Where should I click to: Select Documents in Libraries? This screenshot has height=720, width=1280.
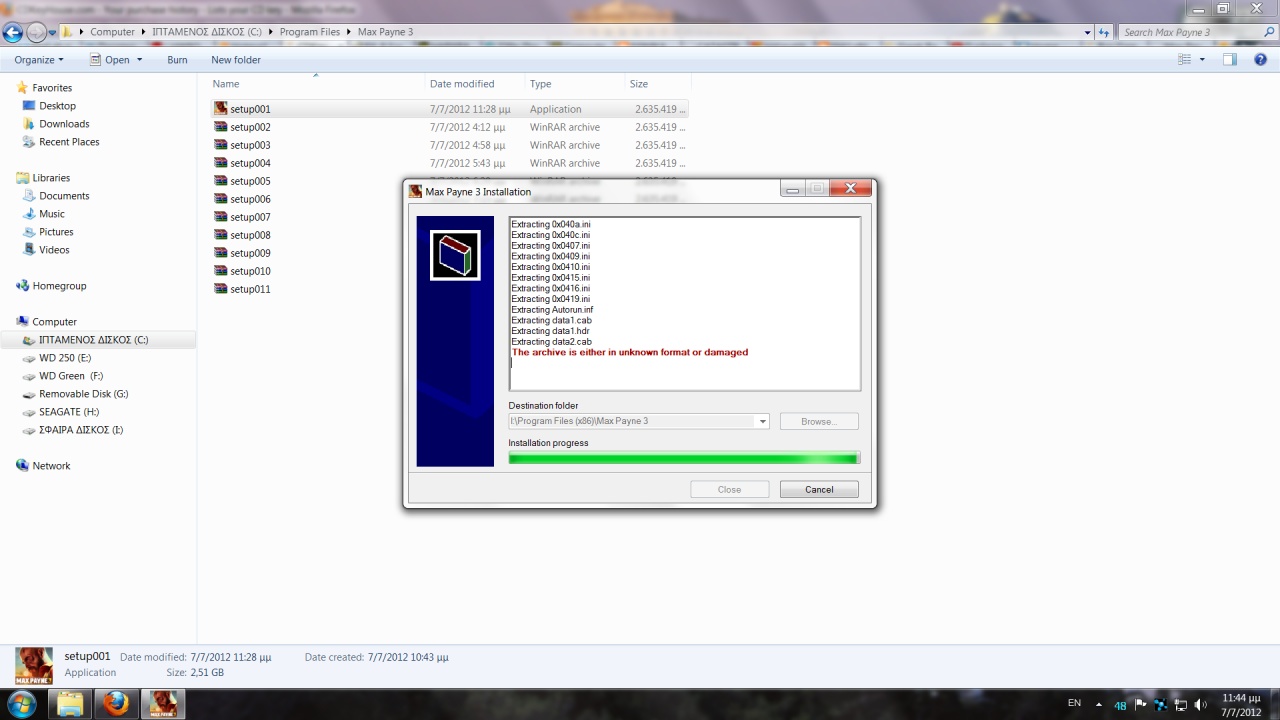coord(64,196)
